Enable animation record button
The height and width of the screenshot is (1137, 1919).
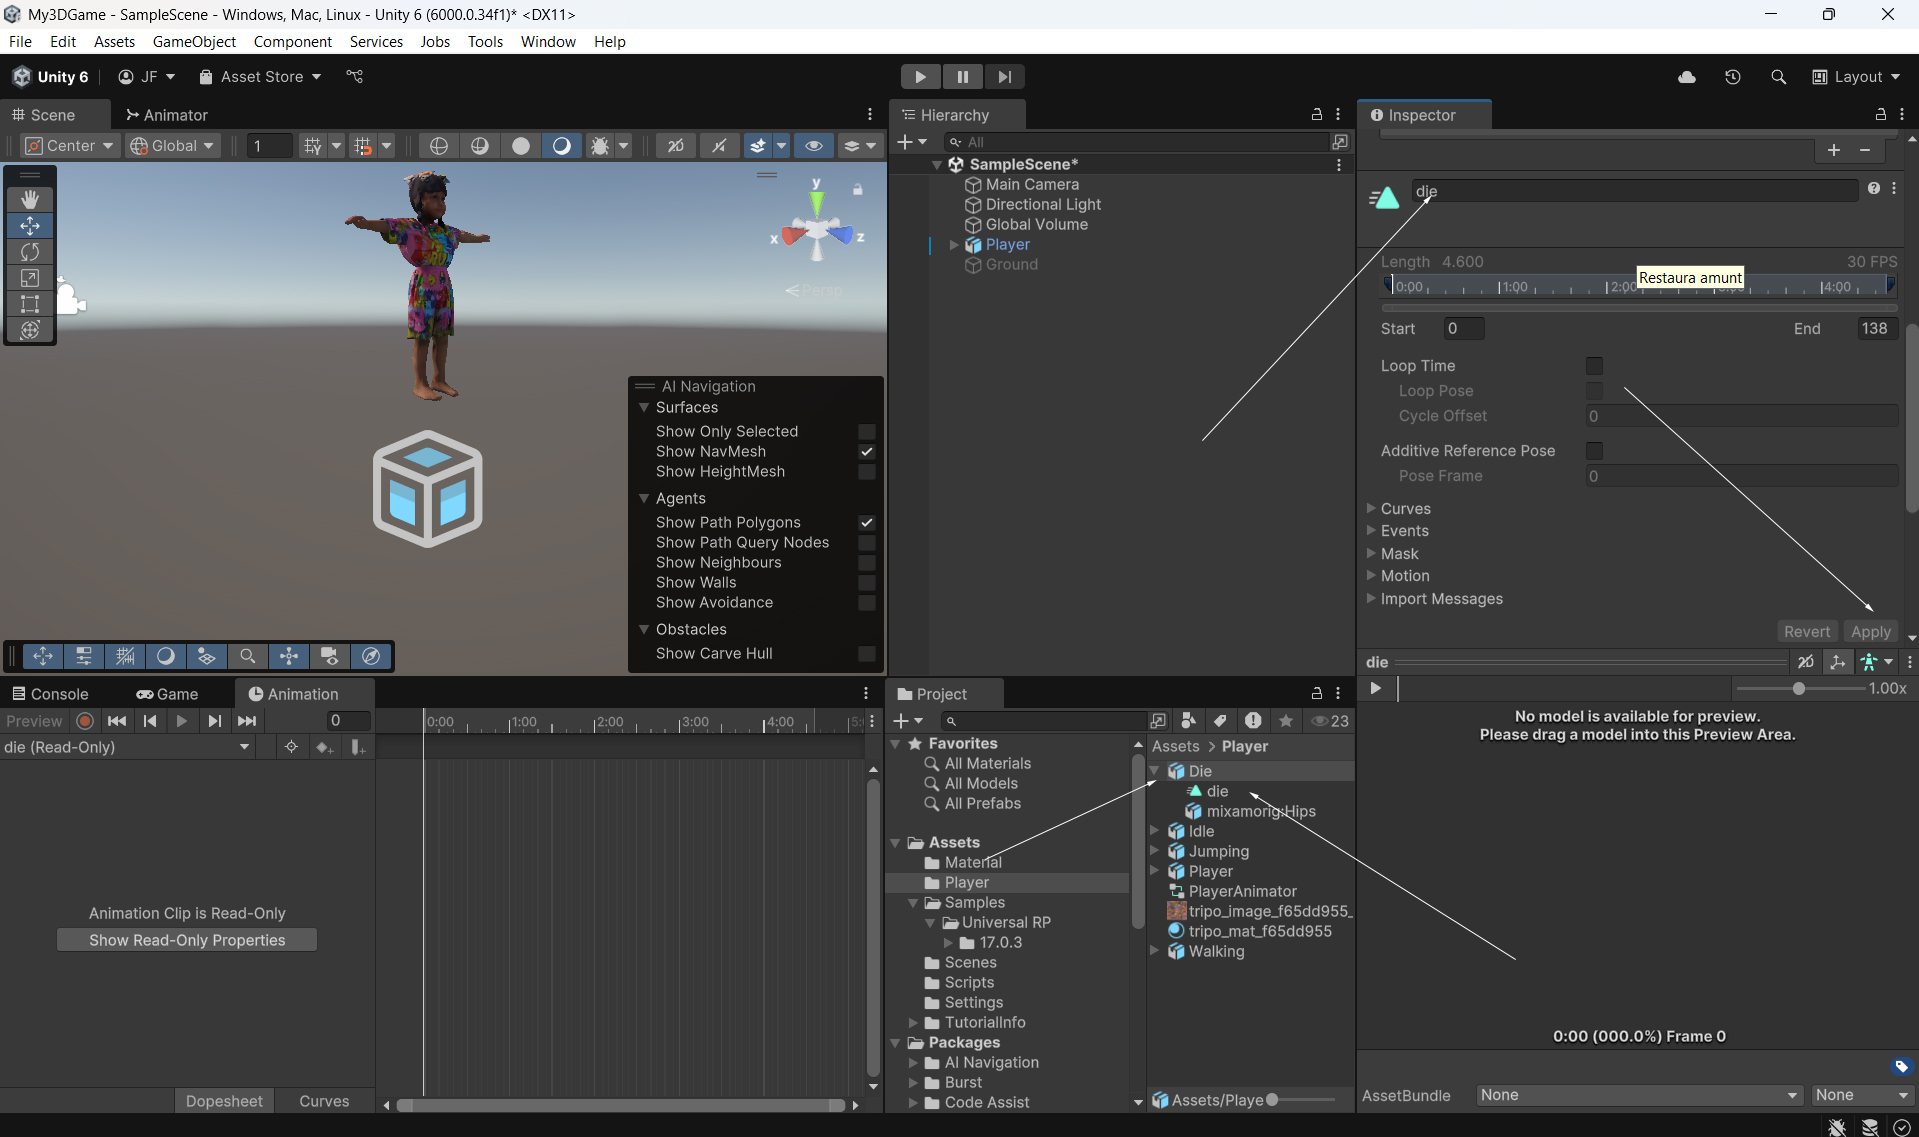click(85, 721)
